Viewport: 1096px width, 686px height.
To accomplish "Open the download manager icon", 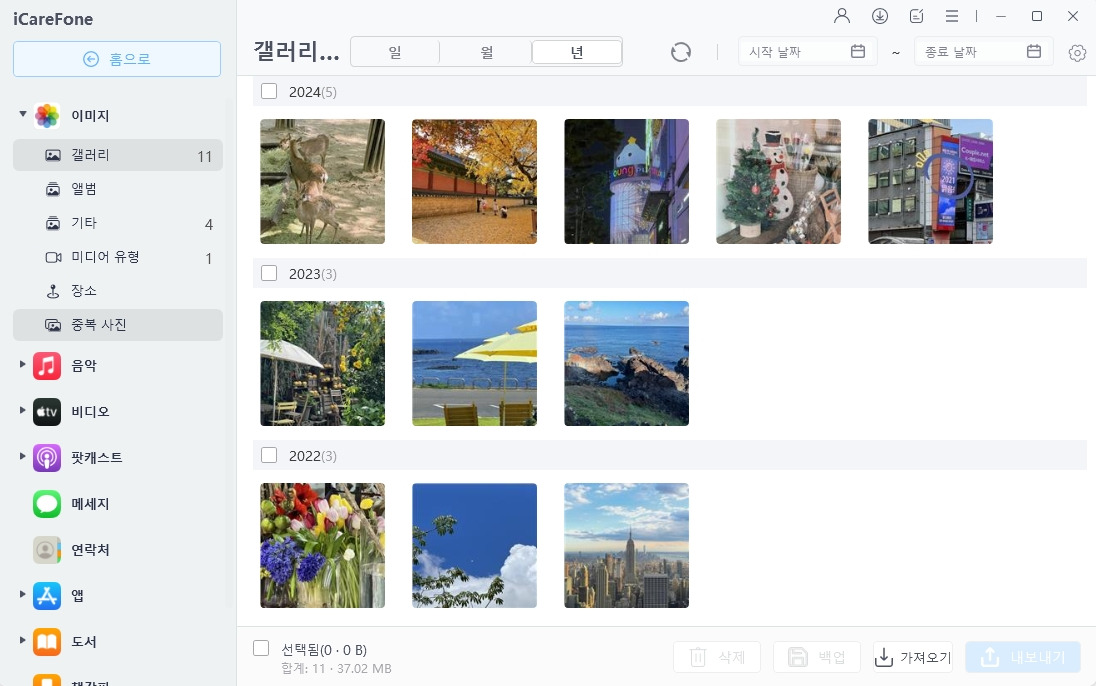I will pyautogui.click(x=879, y=16).
